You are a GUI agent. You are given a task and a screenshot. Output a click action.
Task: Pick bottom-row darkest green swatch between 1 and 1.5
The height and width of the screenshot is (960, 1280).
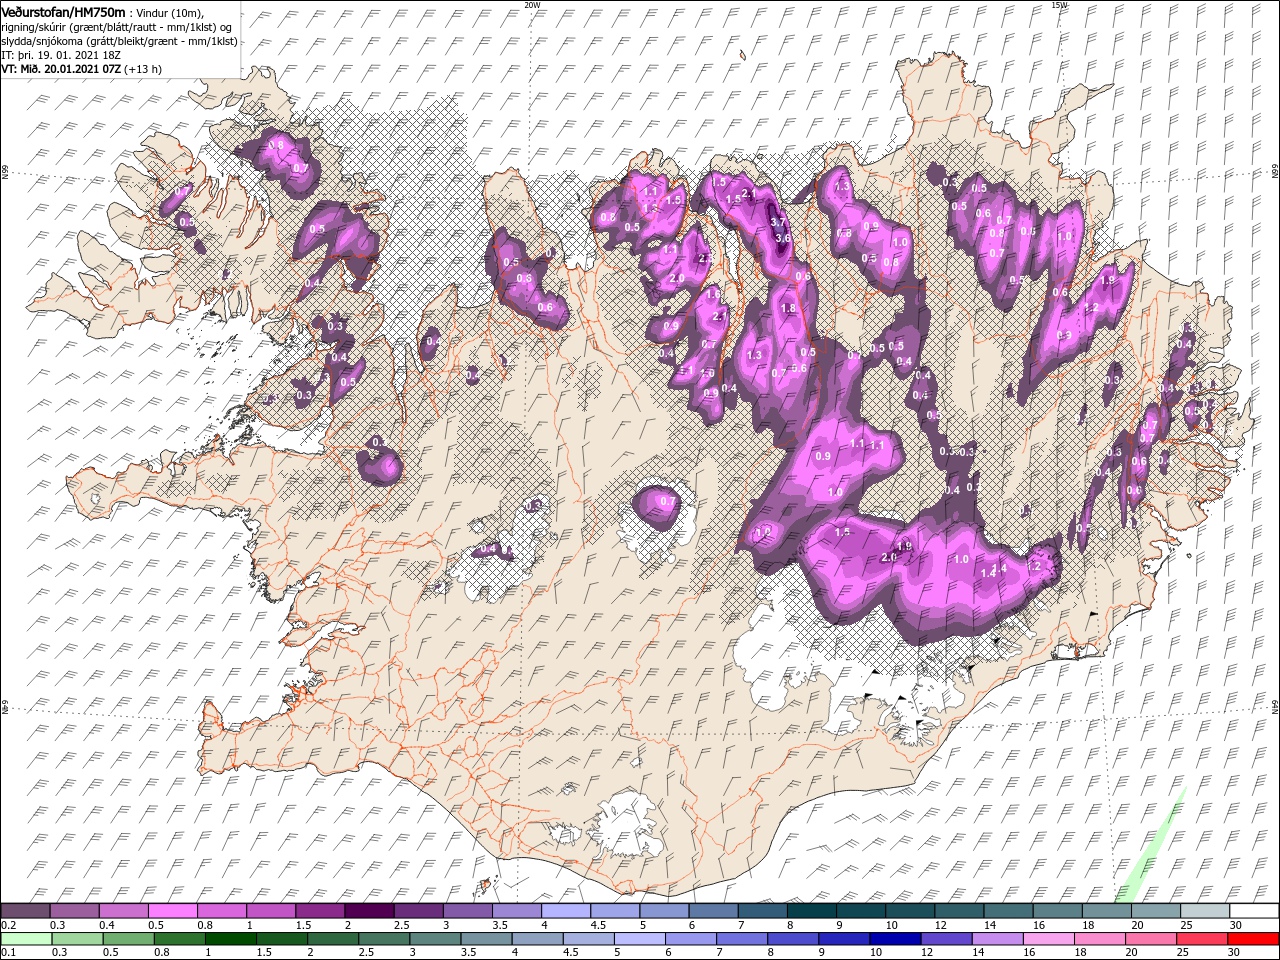point(230,938)
